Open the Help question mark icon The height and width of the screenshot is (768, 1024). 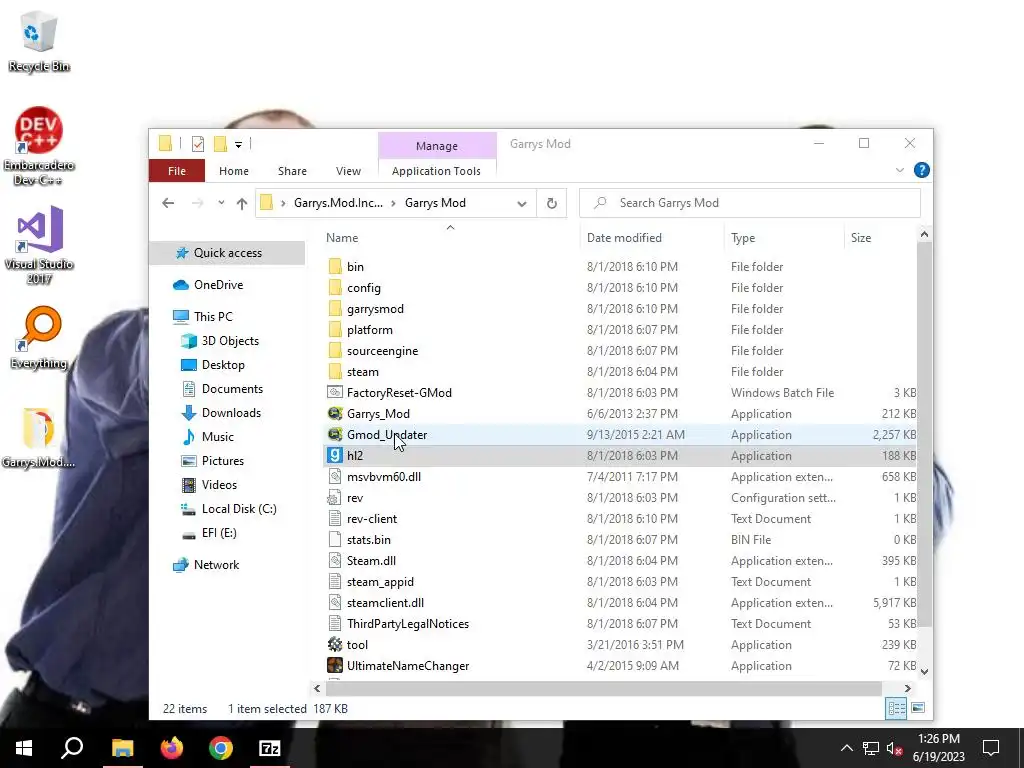coord(921,170)
